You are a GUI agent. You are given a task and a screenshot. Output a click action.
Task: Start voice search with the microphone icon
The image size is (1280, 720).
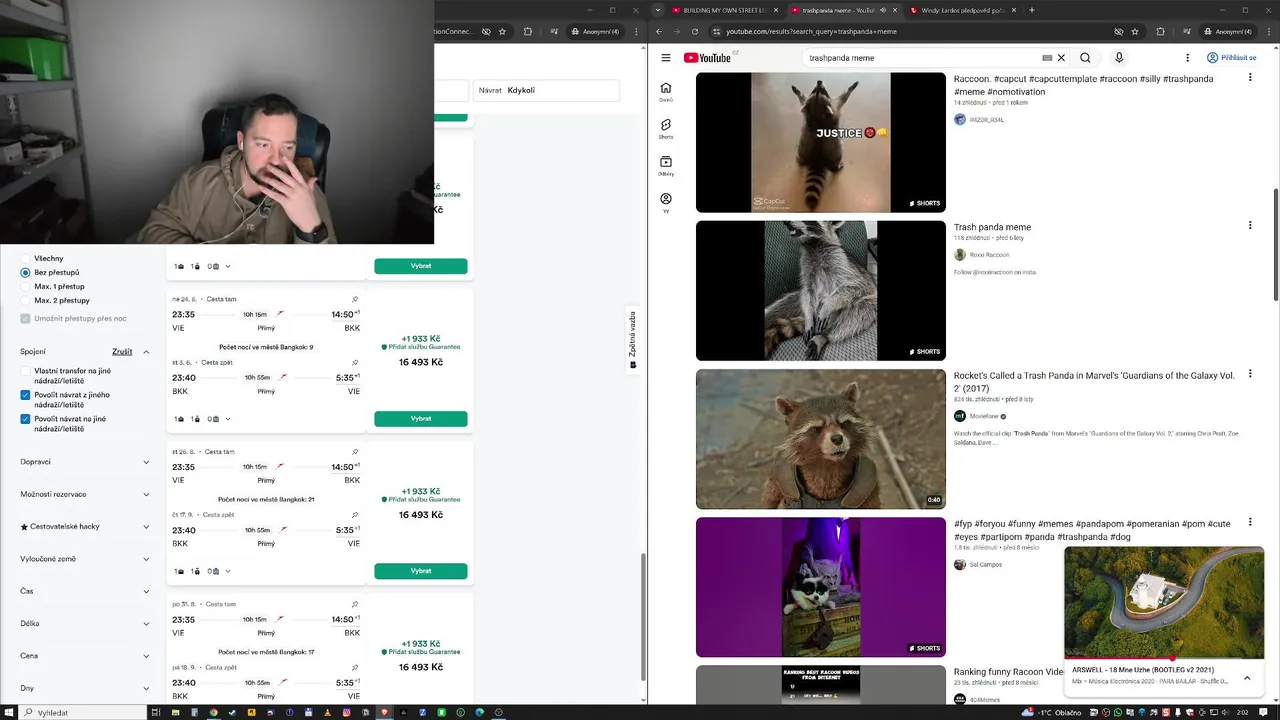click(x=1119, y=58)
